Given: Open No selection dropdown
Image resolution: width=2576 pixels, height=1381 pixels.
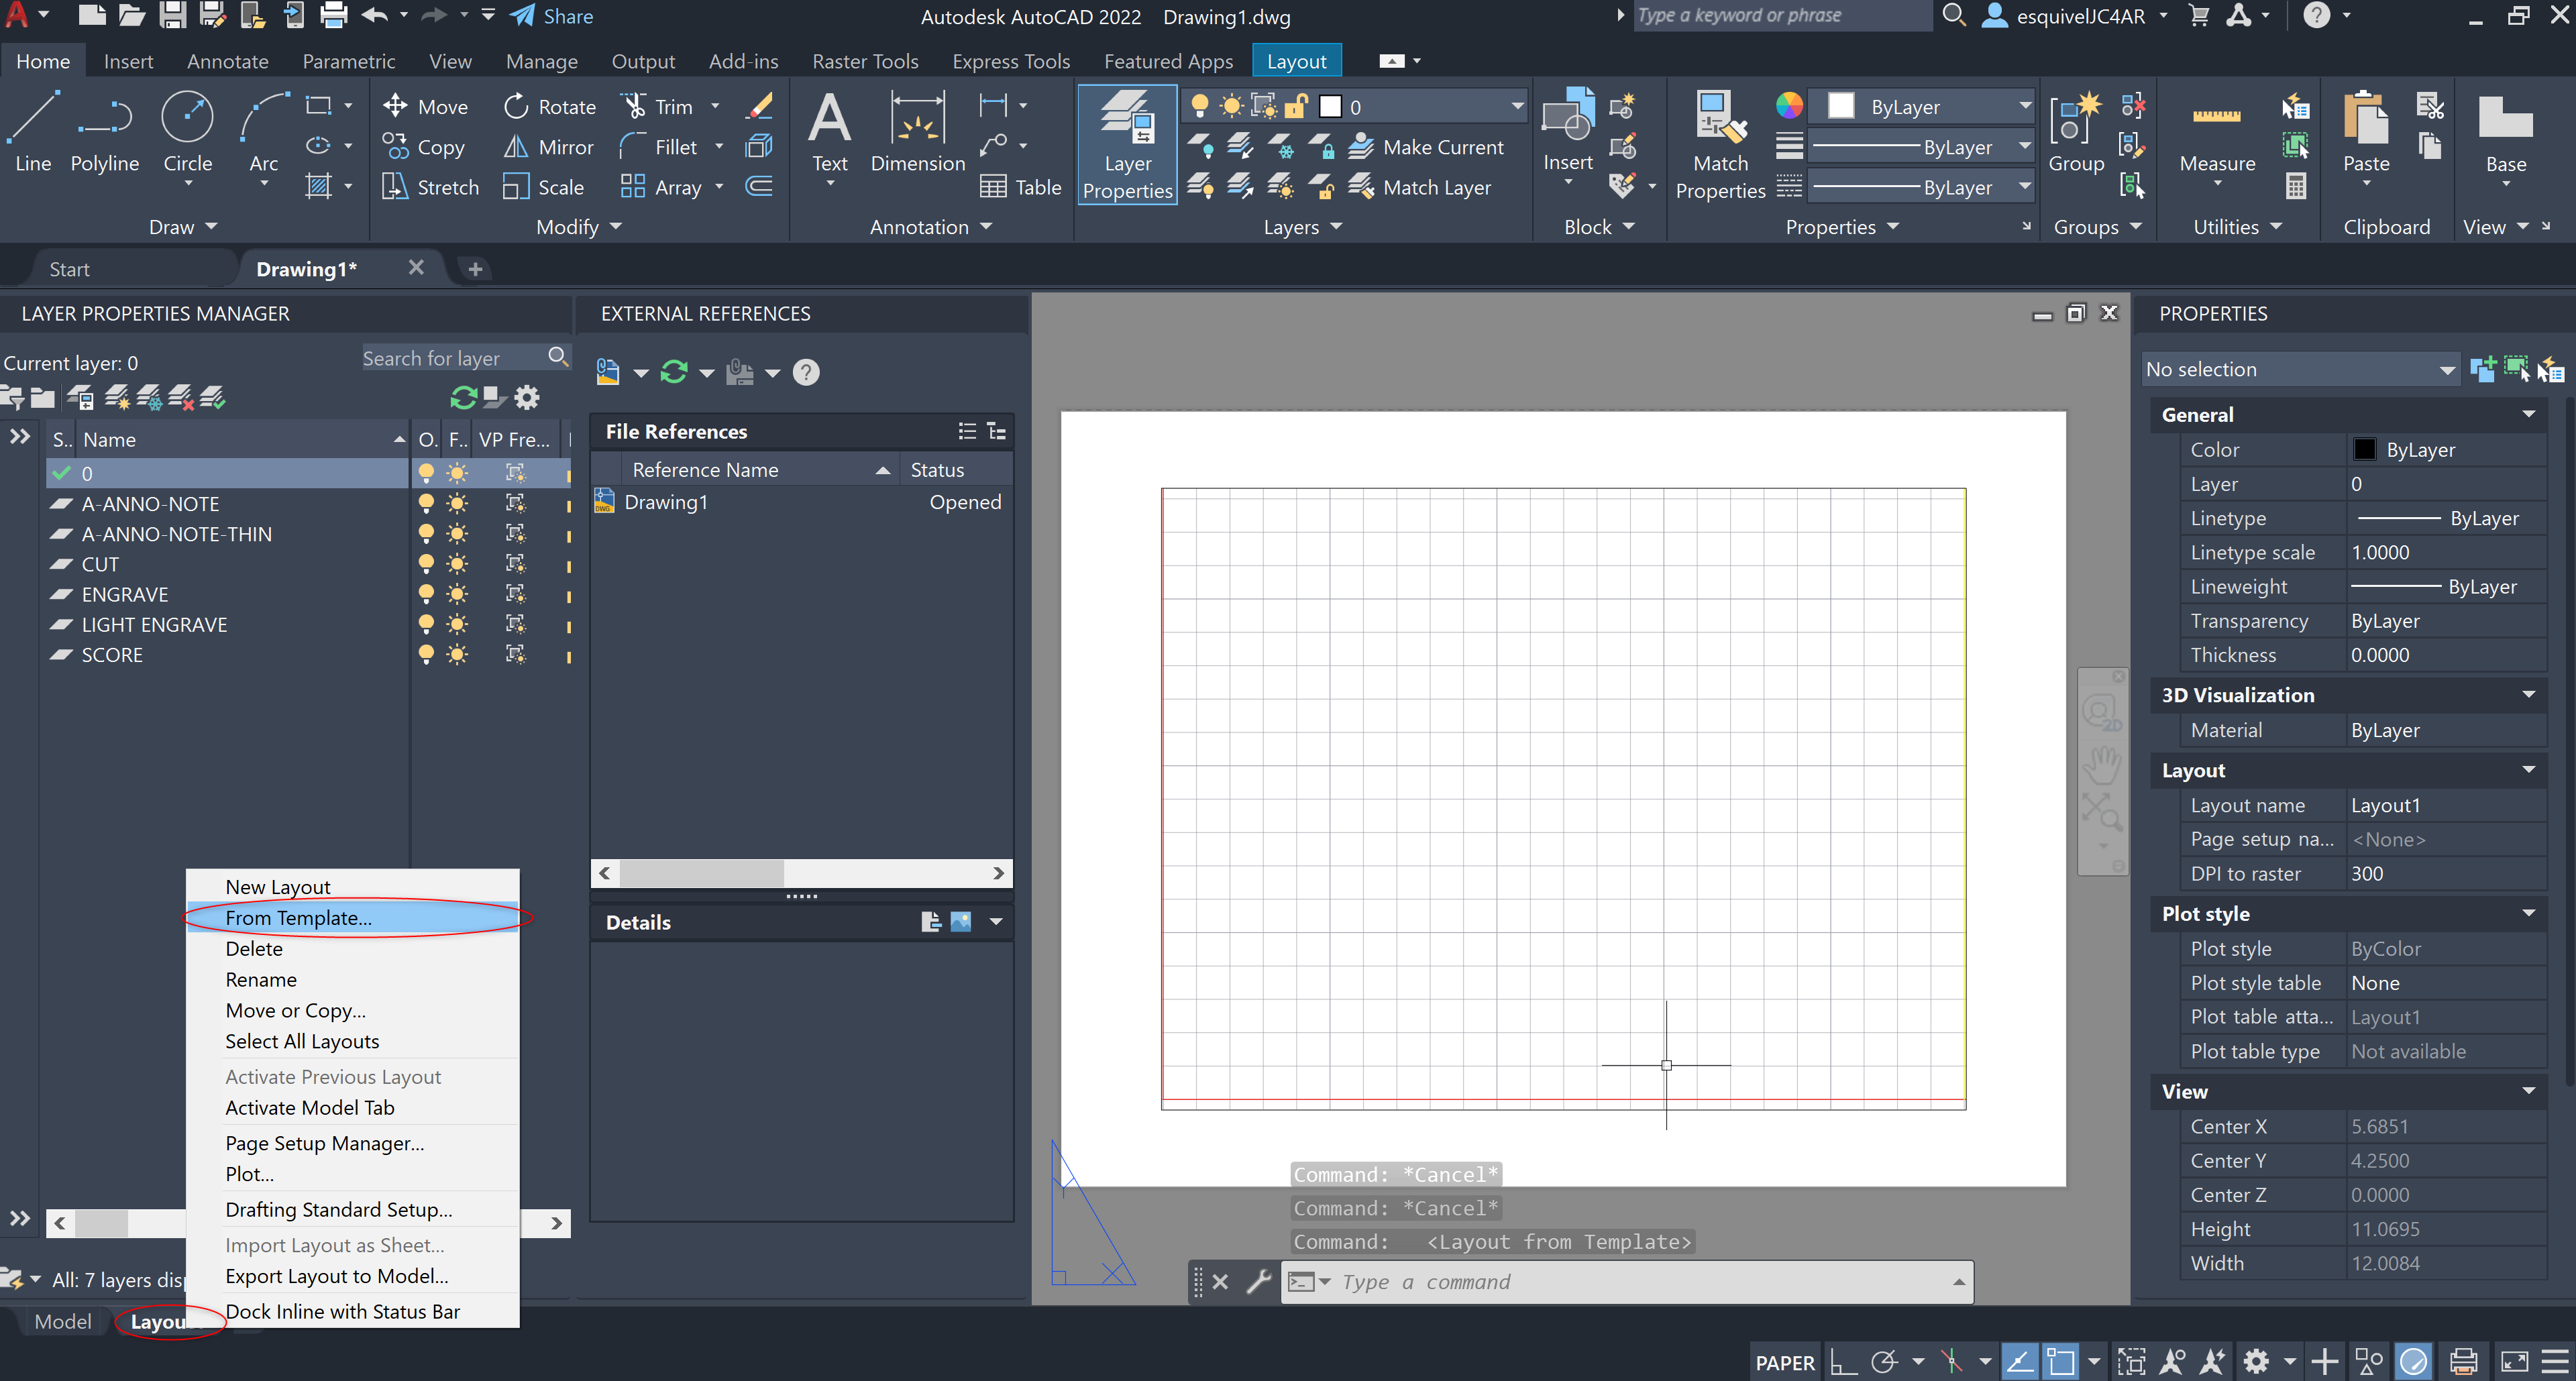Looking at the screenshot, I should coord(2300,369).
